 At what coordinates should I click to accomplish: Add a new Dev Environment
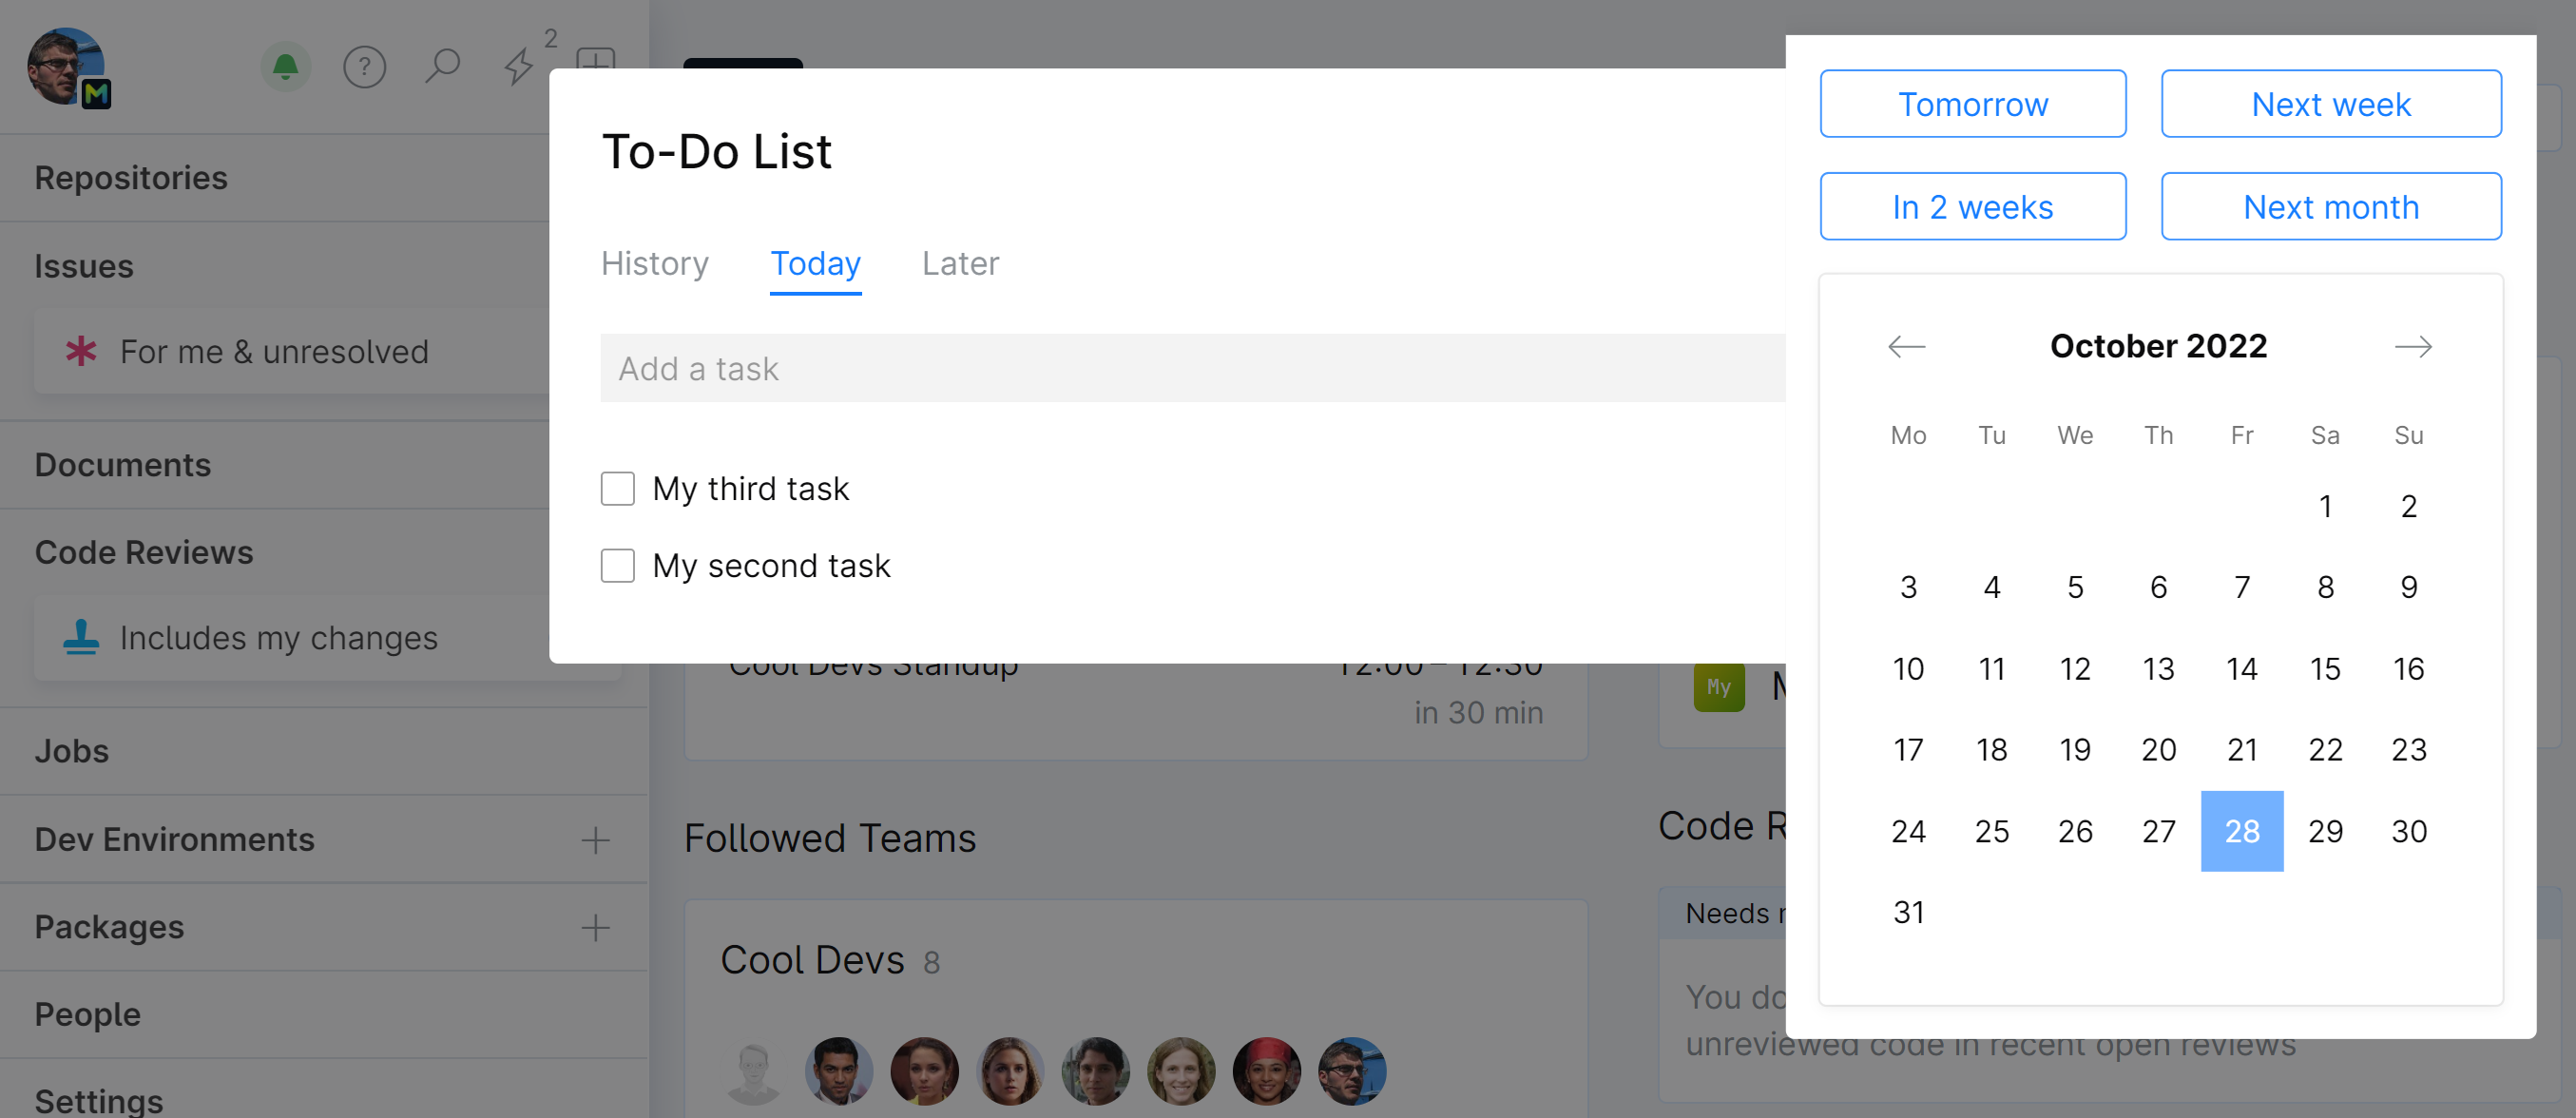pos(595,840)
